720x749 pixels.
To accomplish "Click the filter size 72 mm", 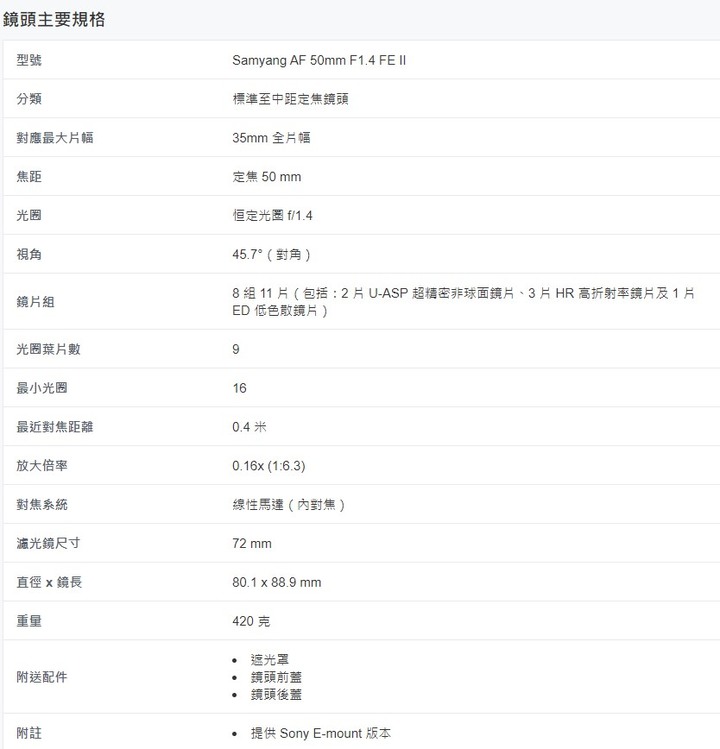I will [252, 543].
